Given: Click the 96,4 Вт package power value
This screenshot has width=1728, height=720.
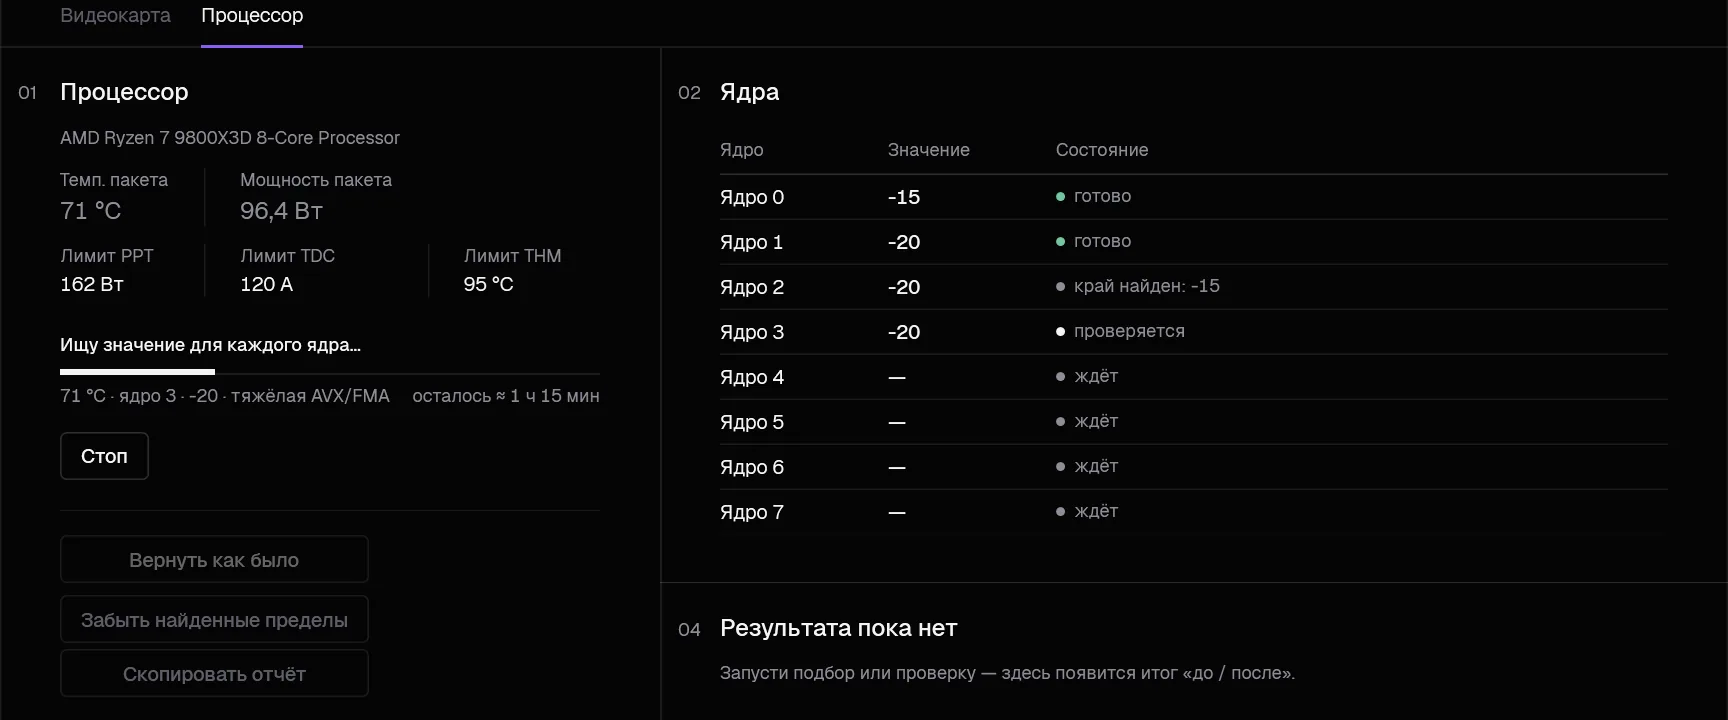Looking at the screenshot, I should (x=281, y=211).
